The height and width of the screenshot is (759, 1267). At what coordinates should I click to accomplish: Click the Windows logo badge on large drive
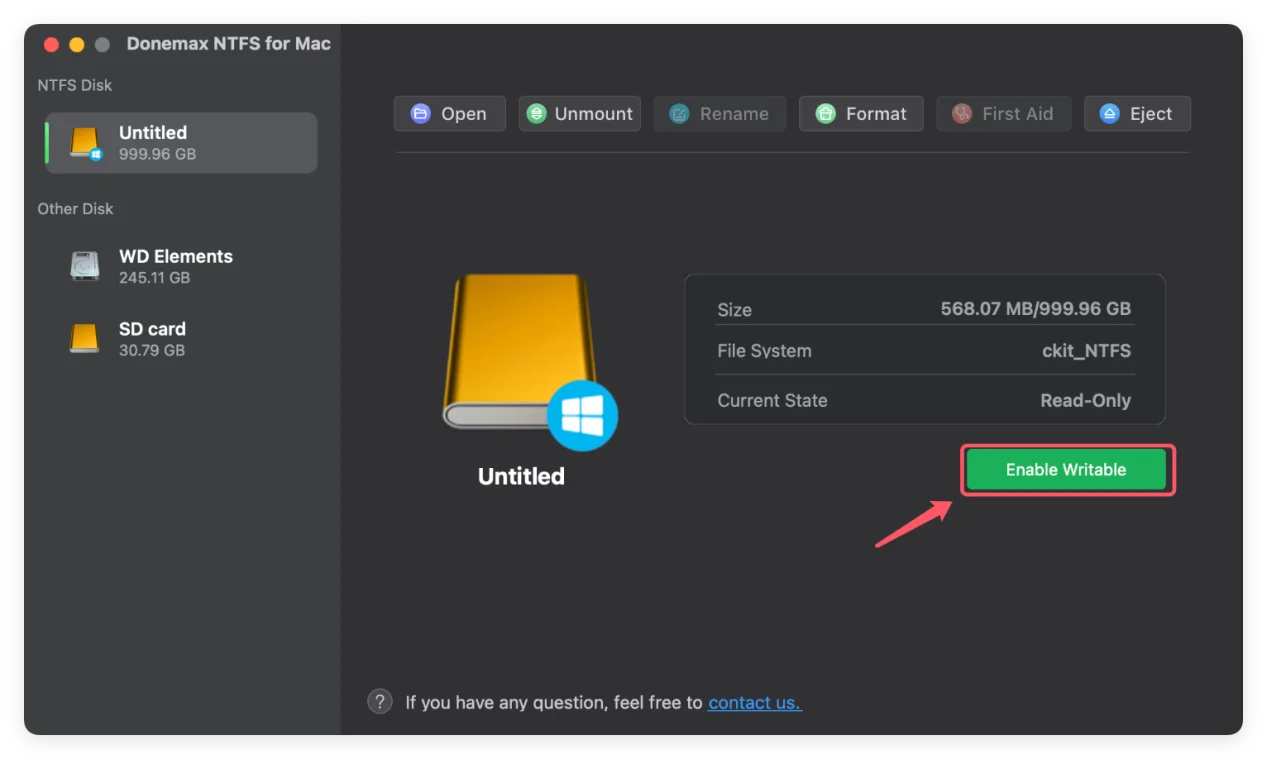583,416
